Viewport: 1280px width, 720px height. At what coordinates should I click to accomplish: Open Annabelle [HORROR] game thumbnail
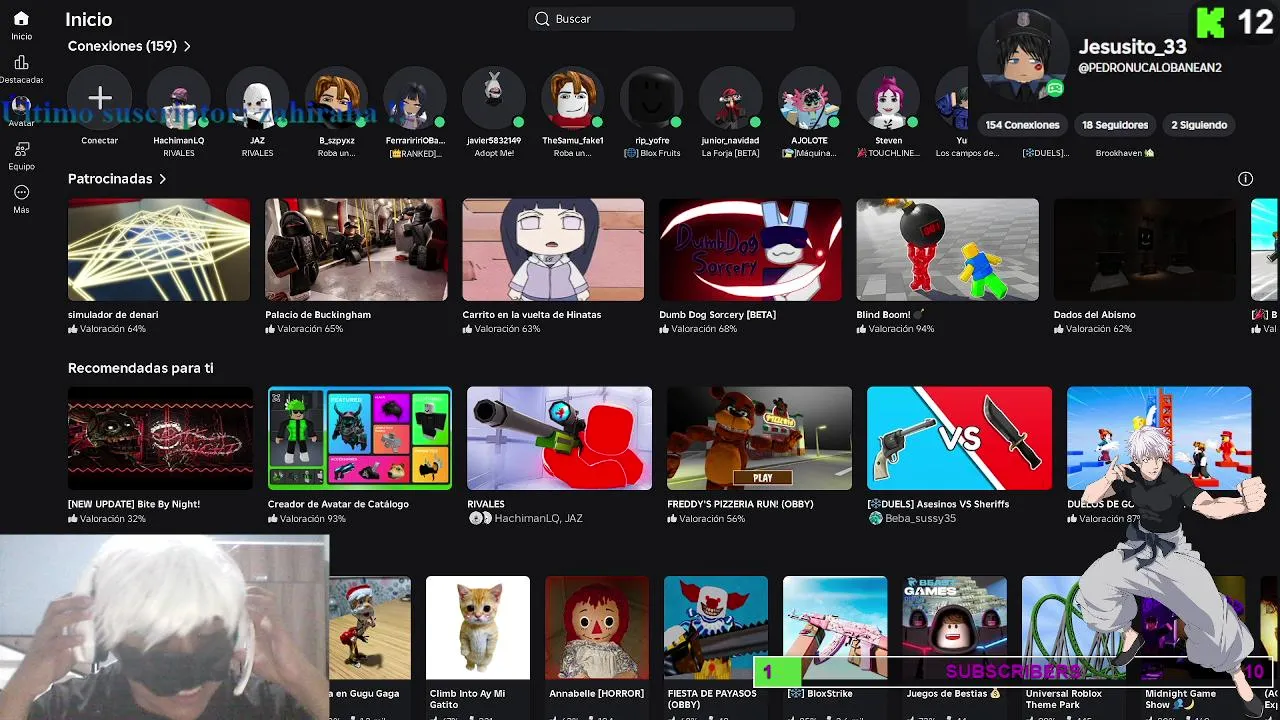597,628
